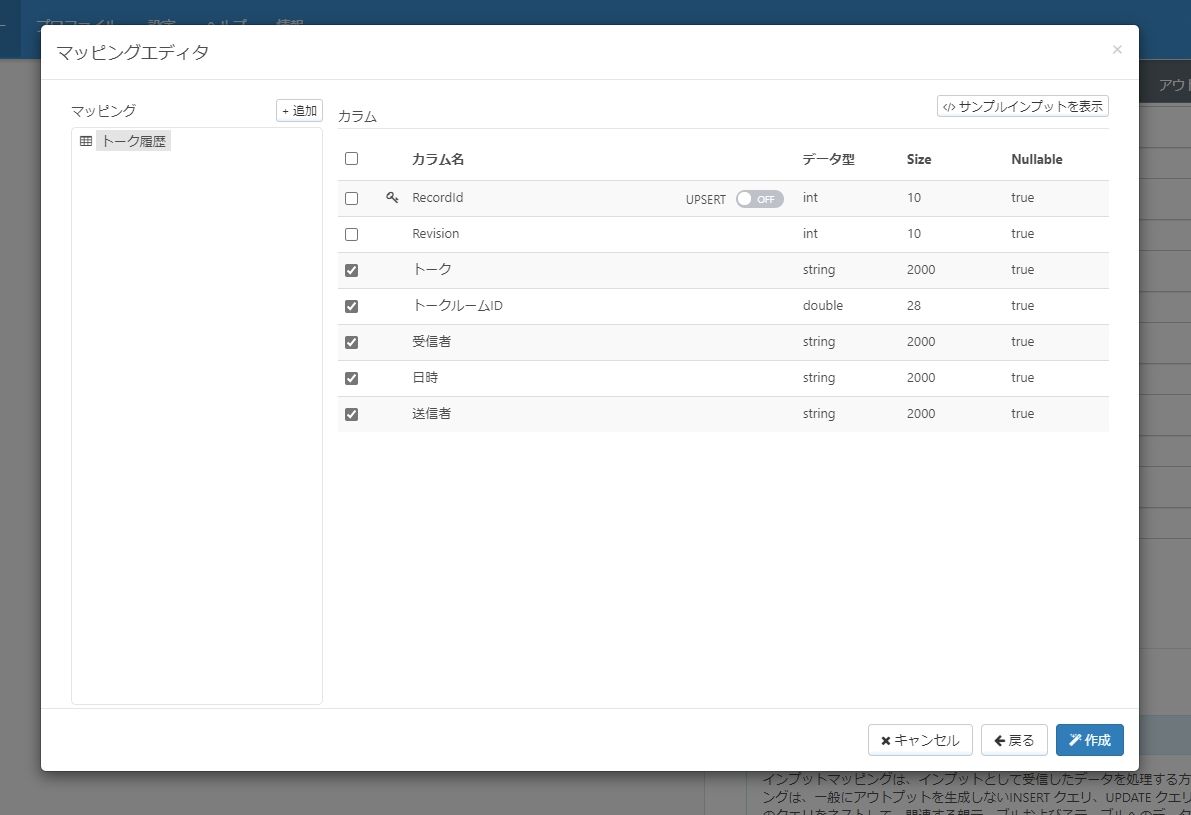Select the トーク履歴 mapping entry

[133, 141]
